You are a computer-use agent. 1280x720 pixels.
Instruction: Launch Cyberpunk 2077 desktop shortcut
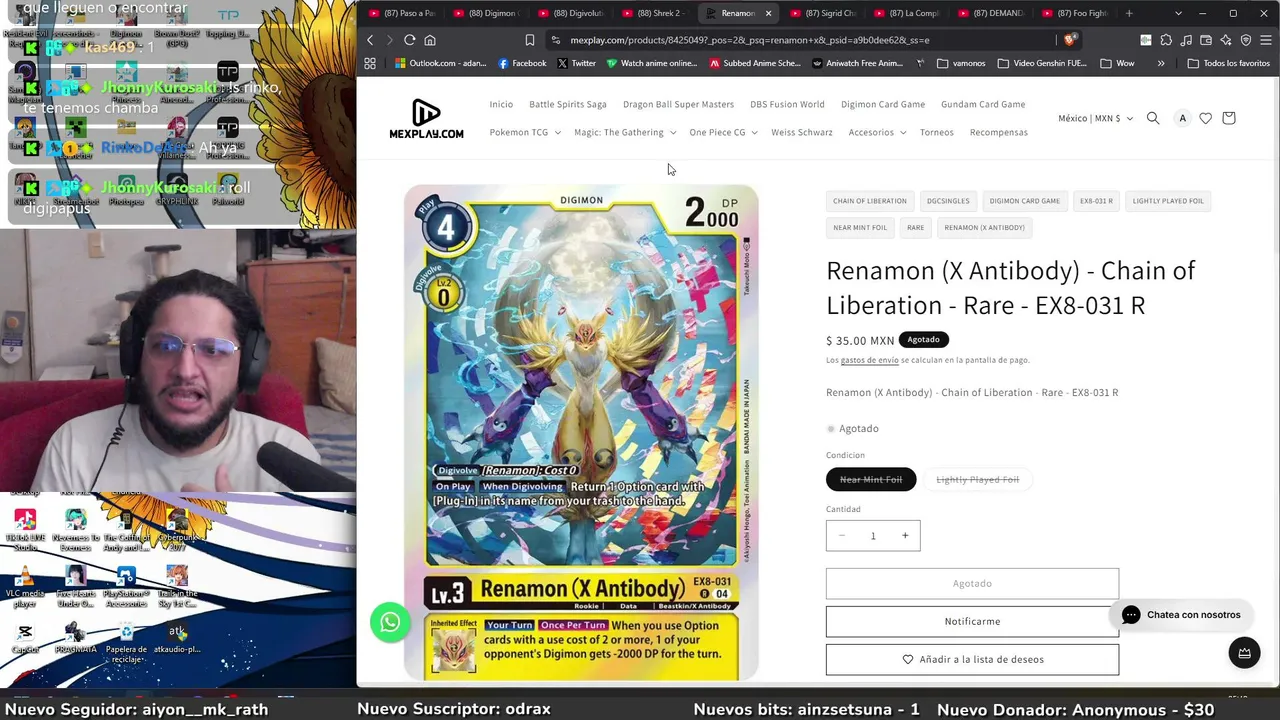(177, 530)
